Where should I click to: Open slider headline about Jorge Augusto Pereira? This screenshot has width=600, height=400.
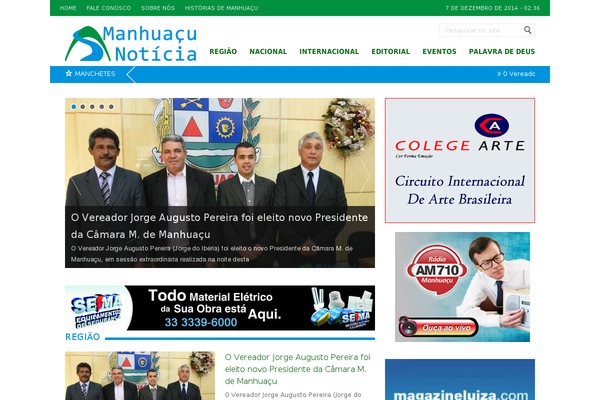click(219, 226)
